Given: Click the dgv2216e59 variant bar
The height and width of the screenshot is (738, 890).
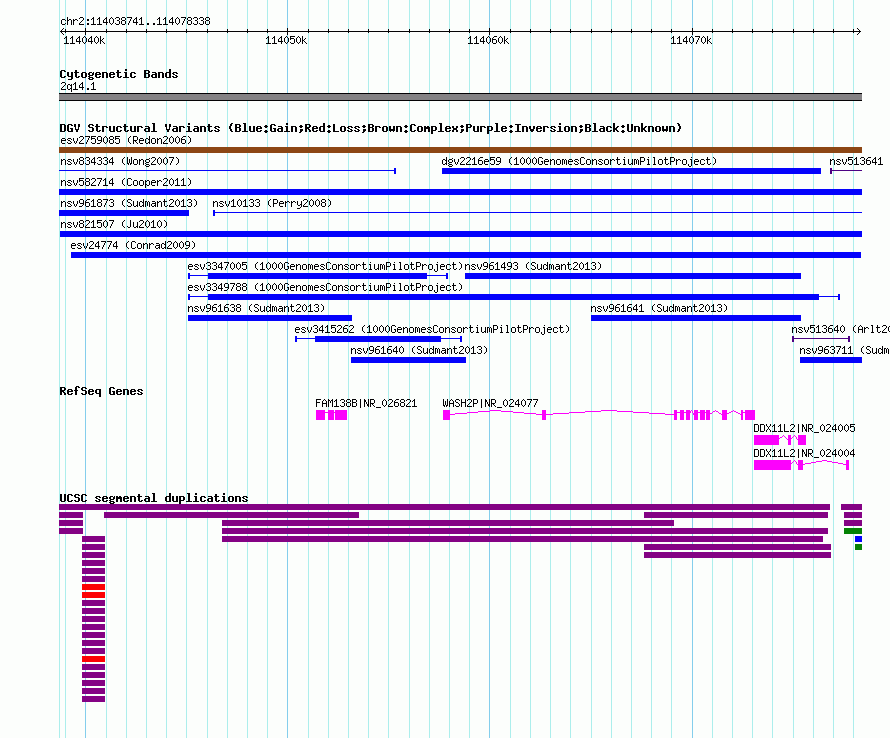Looking at the screenshot, I should 631,171.
